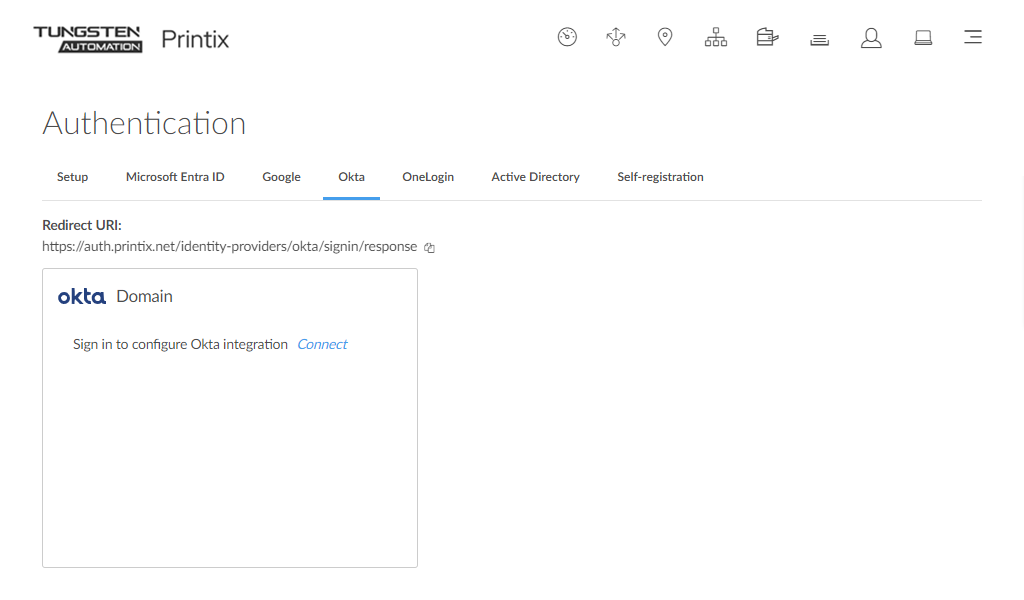
Task: Open the location pin icon
Action: pos(665,38)
